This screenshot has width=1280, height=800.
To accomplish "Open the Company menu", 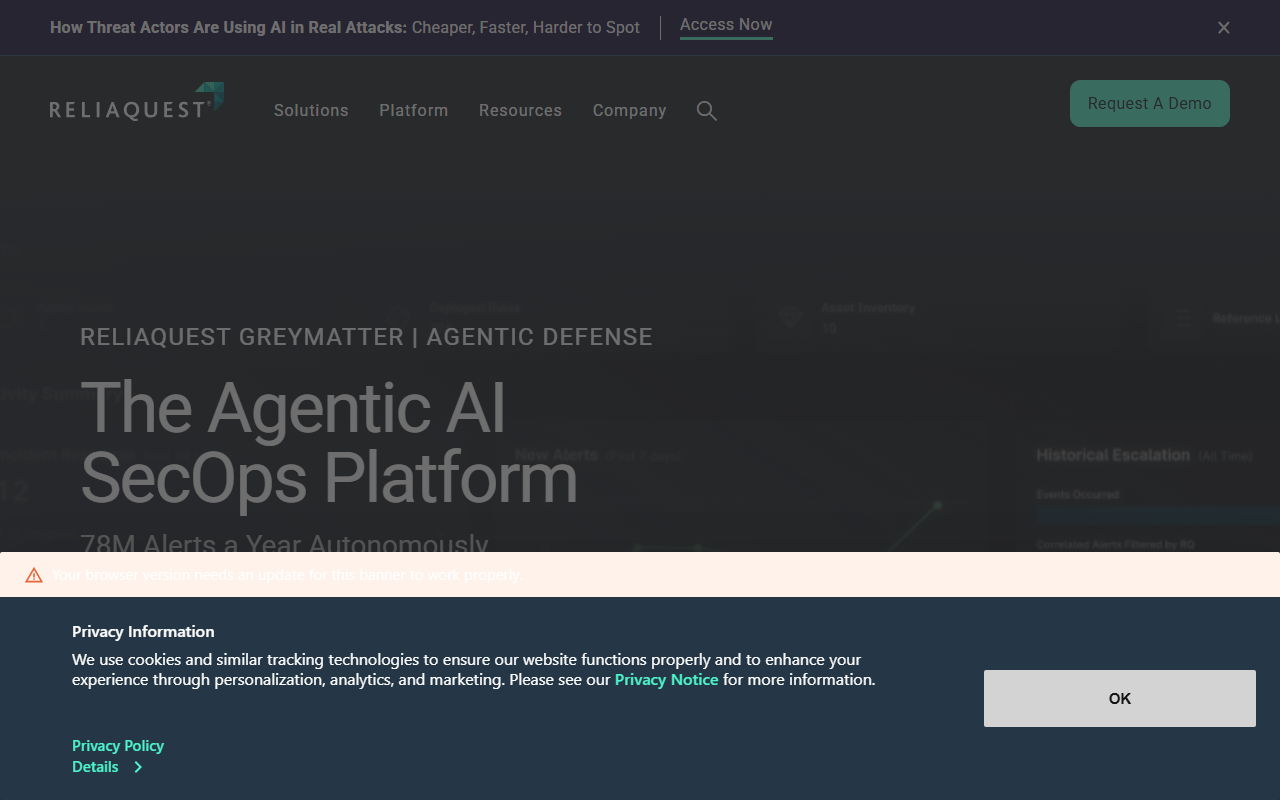I will coord(629,110).
